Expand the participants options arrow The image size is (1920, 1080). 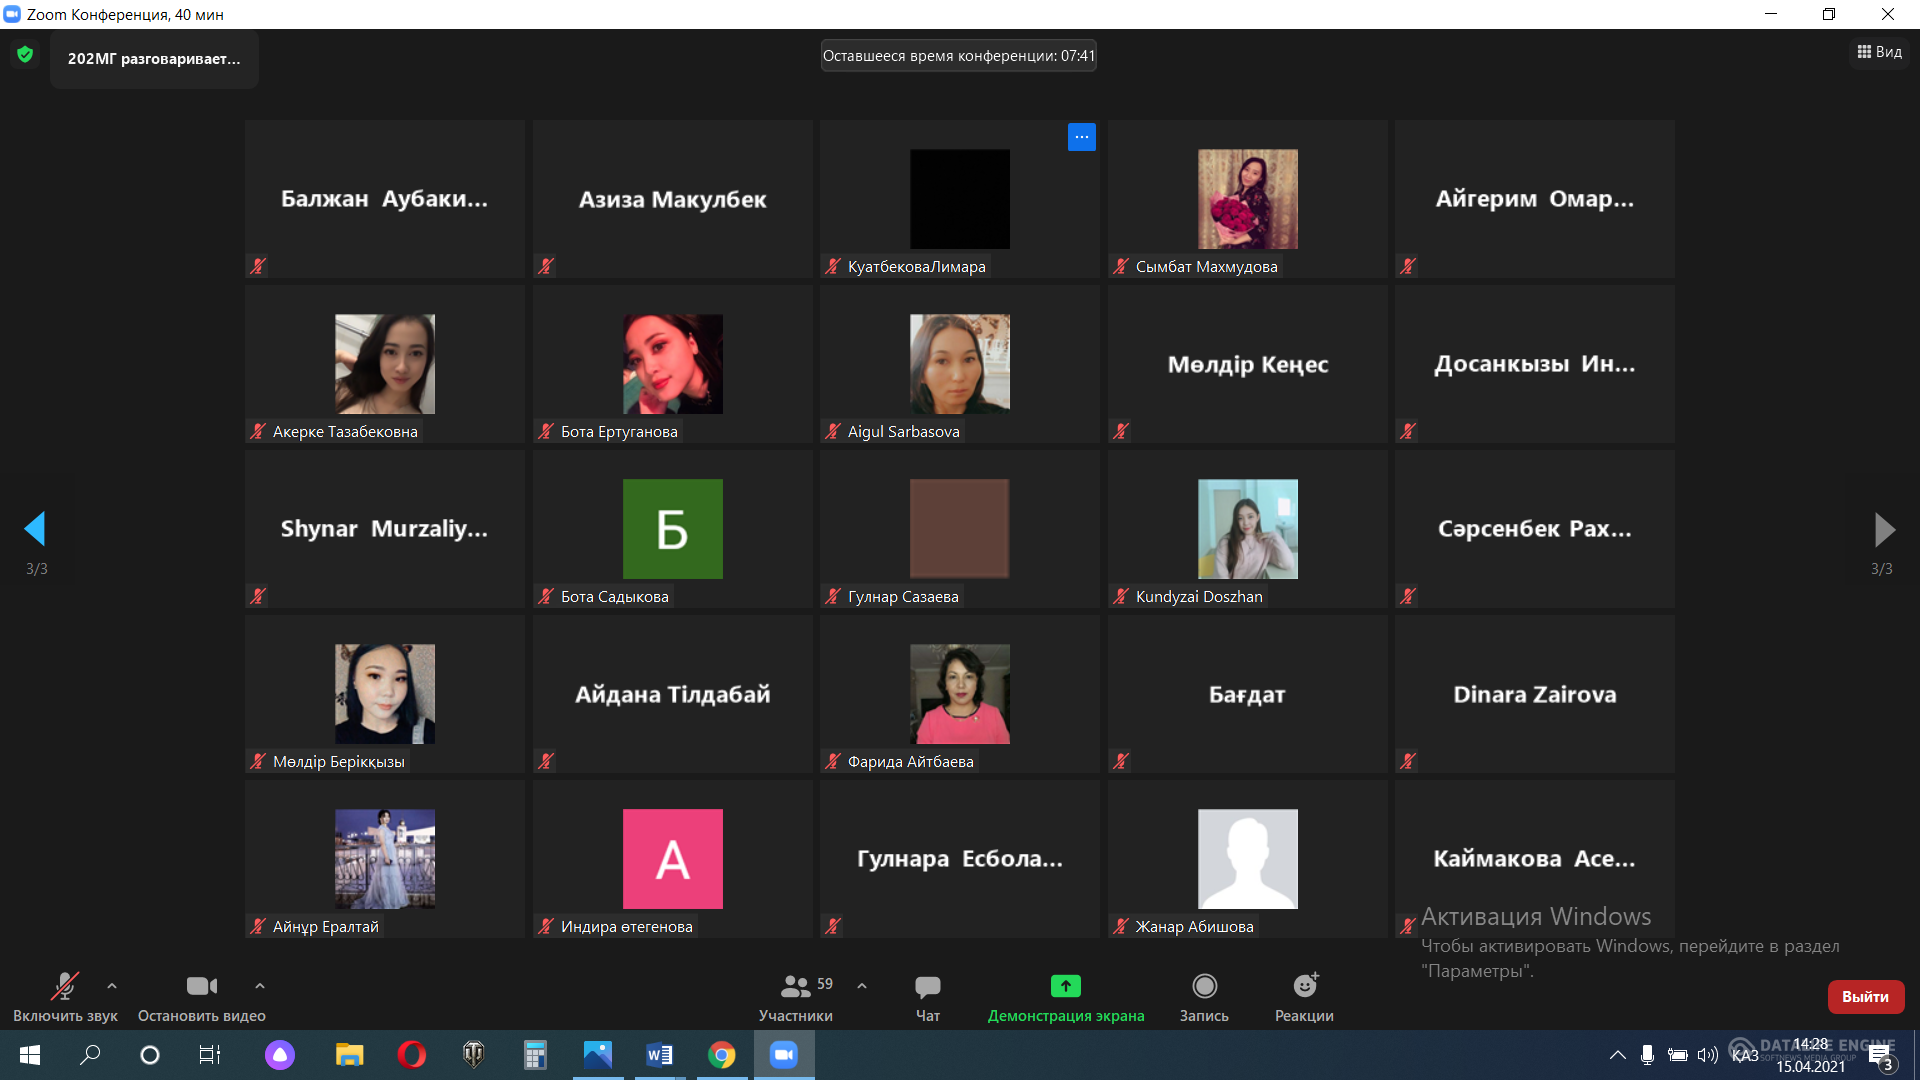click(862, 986)
